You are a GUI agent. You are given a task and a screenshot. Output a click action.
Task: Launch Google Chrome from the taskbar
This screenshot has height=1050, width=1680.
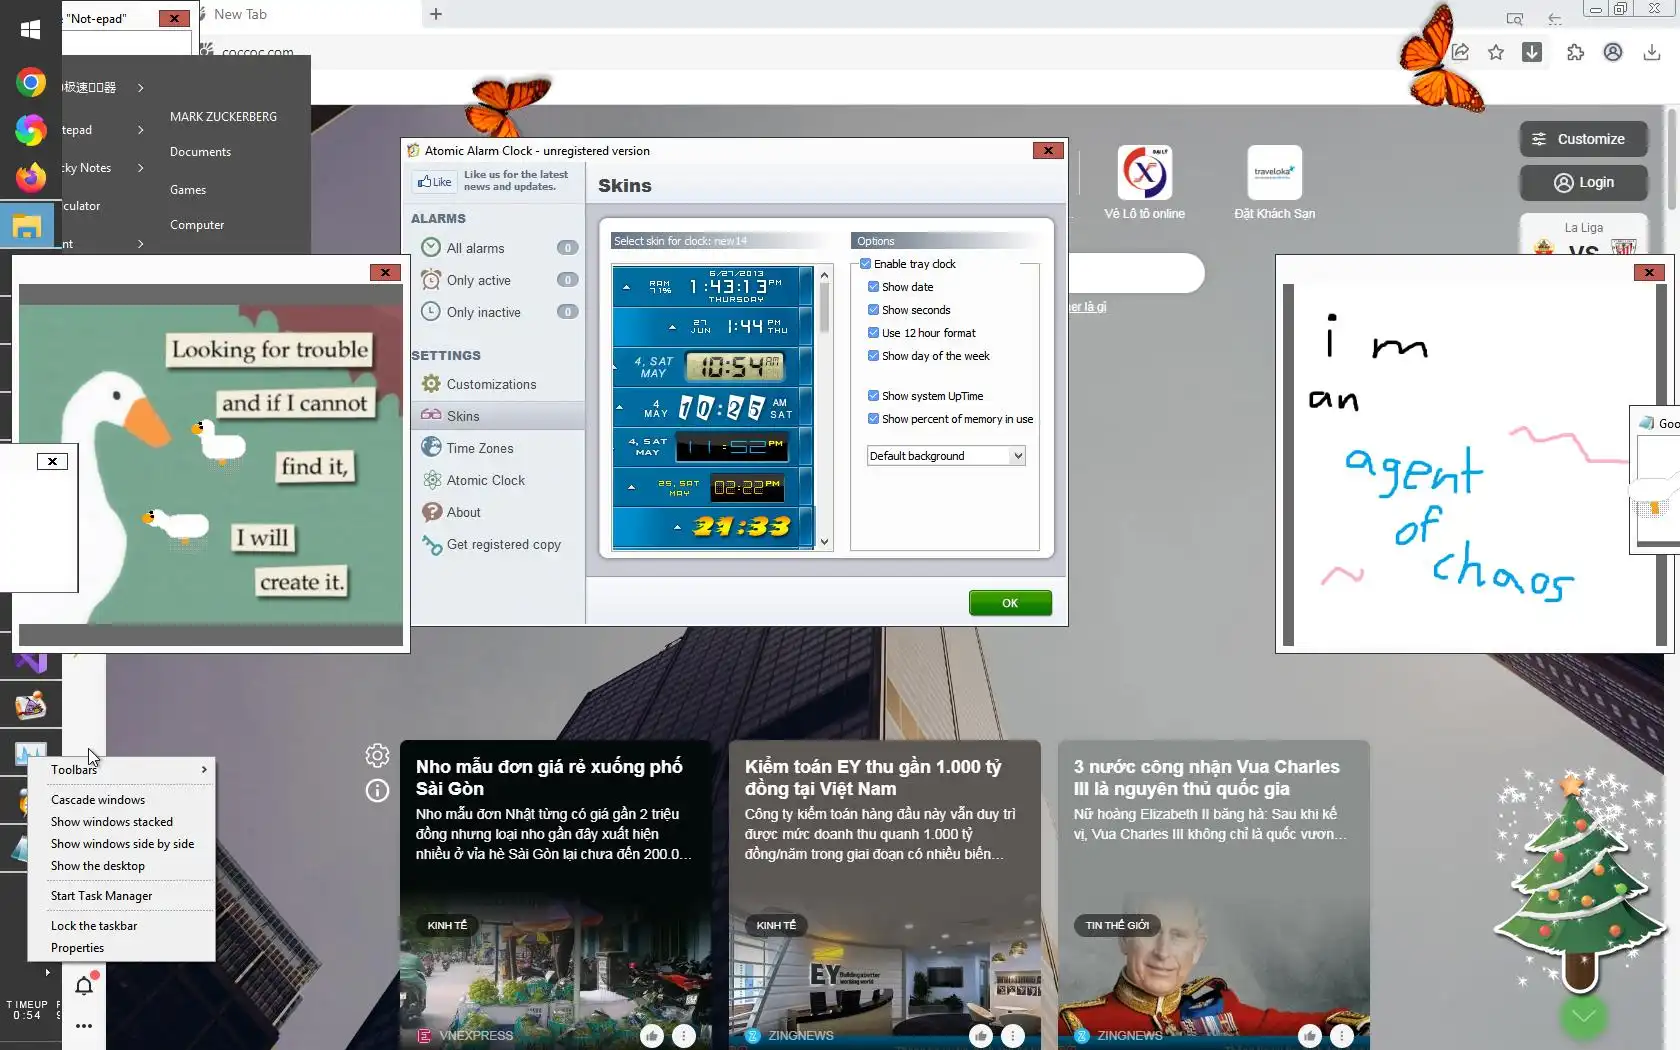(30, 82)
